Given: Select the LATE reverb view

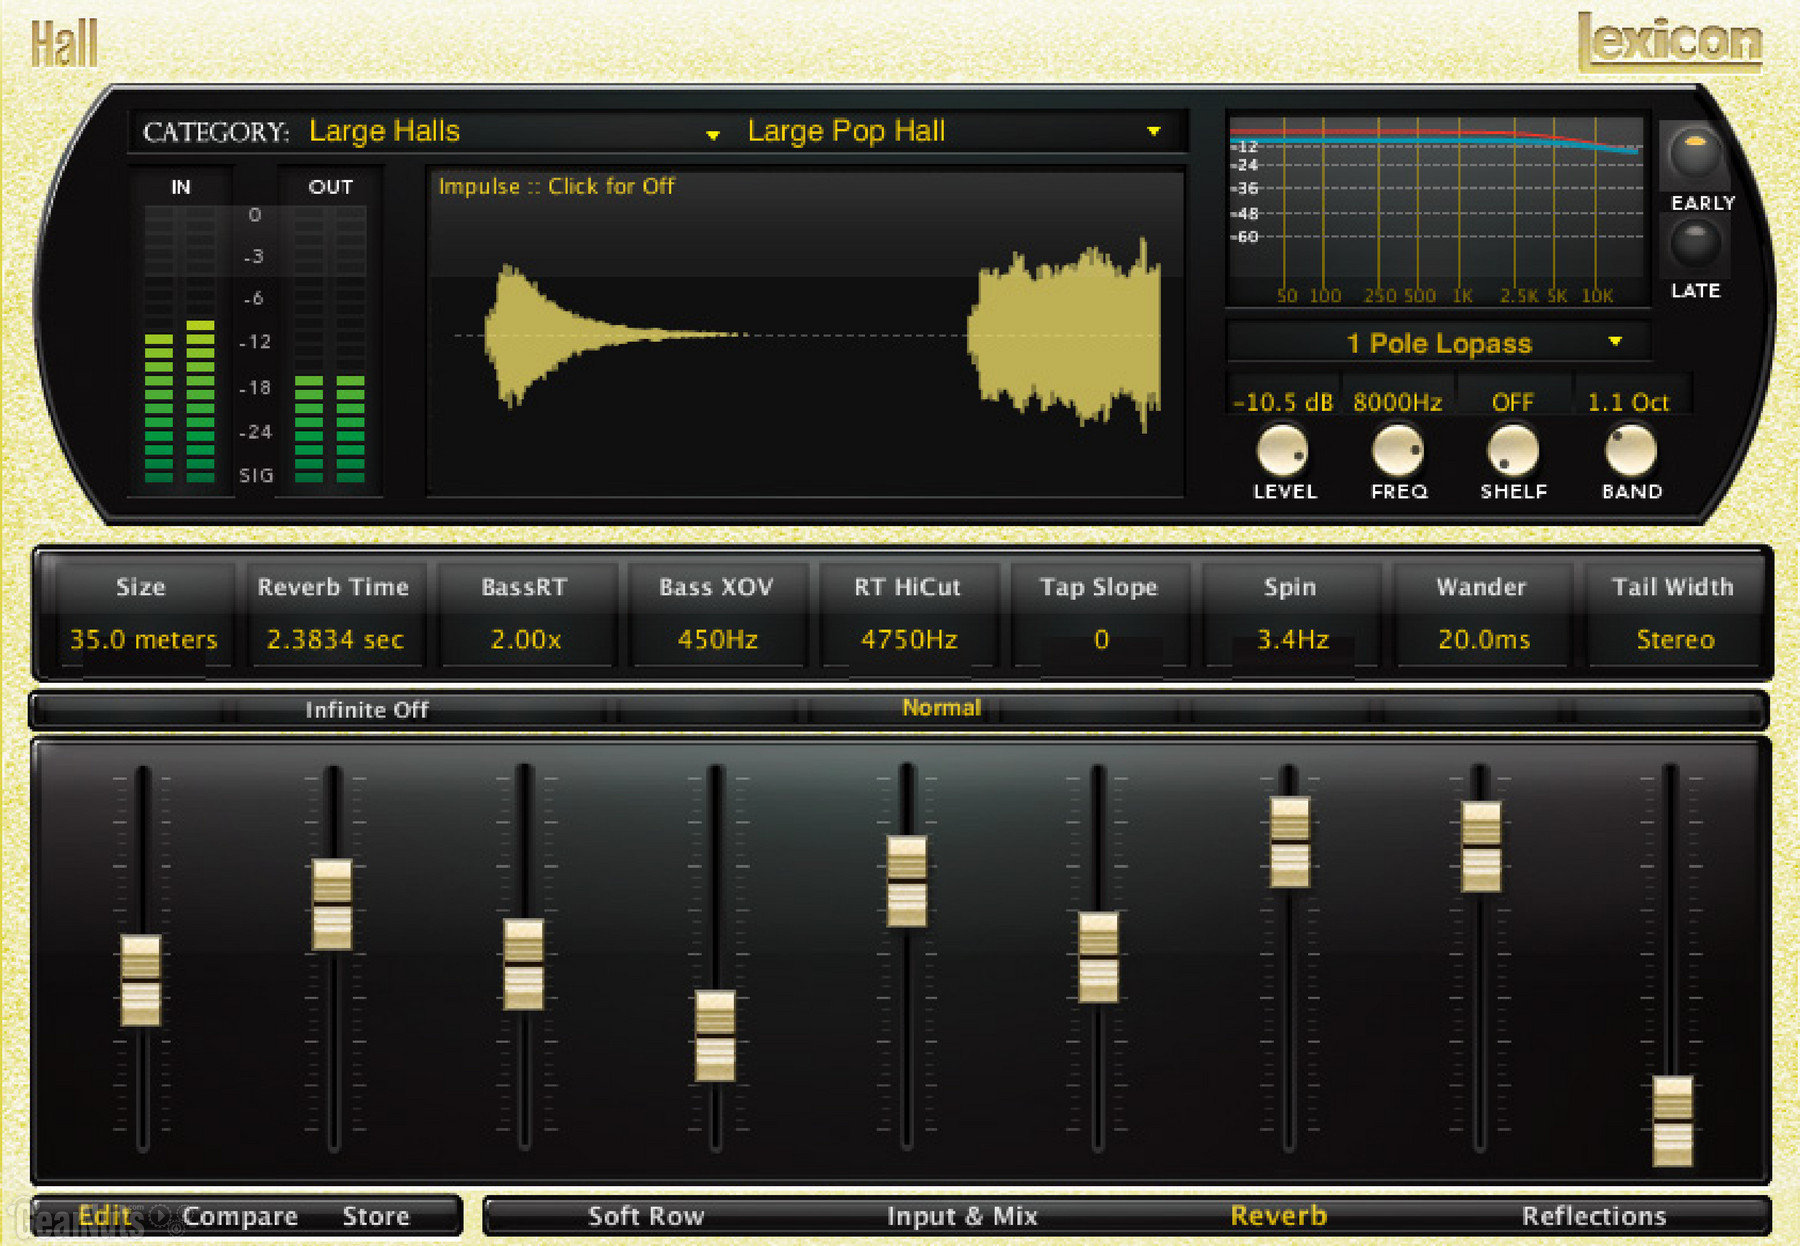Looking at the screenshot, I should 1696,243.
